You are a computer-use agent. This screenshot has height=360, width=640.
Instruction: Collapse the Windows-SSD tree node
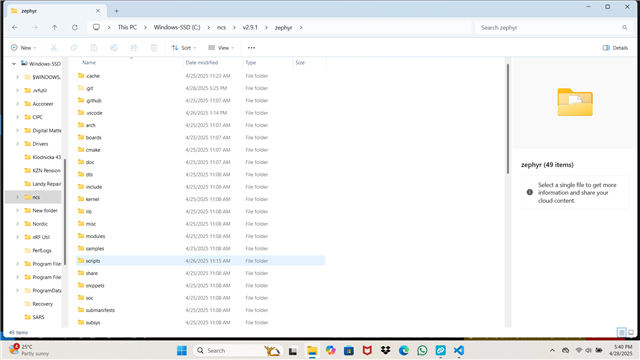coord(13,64)
